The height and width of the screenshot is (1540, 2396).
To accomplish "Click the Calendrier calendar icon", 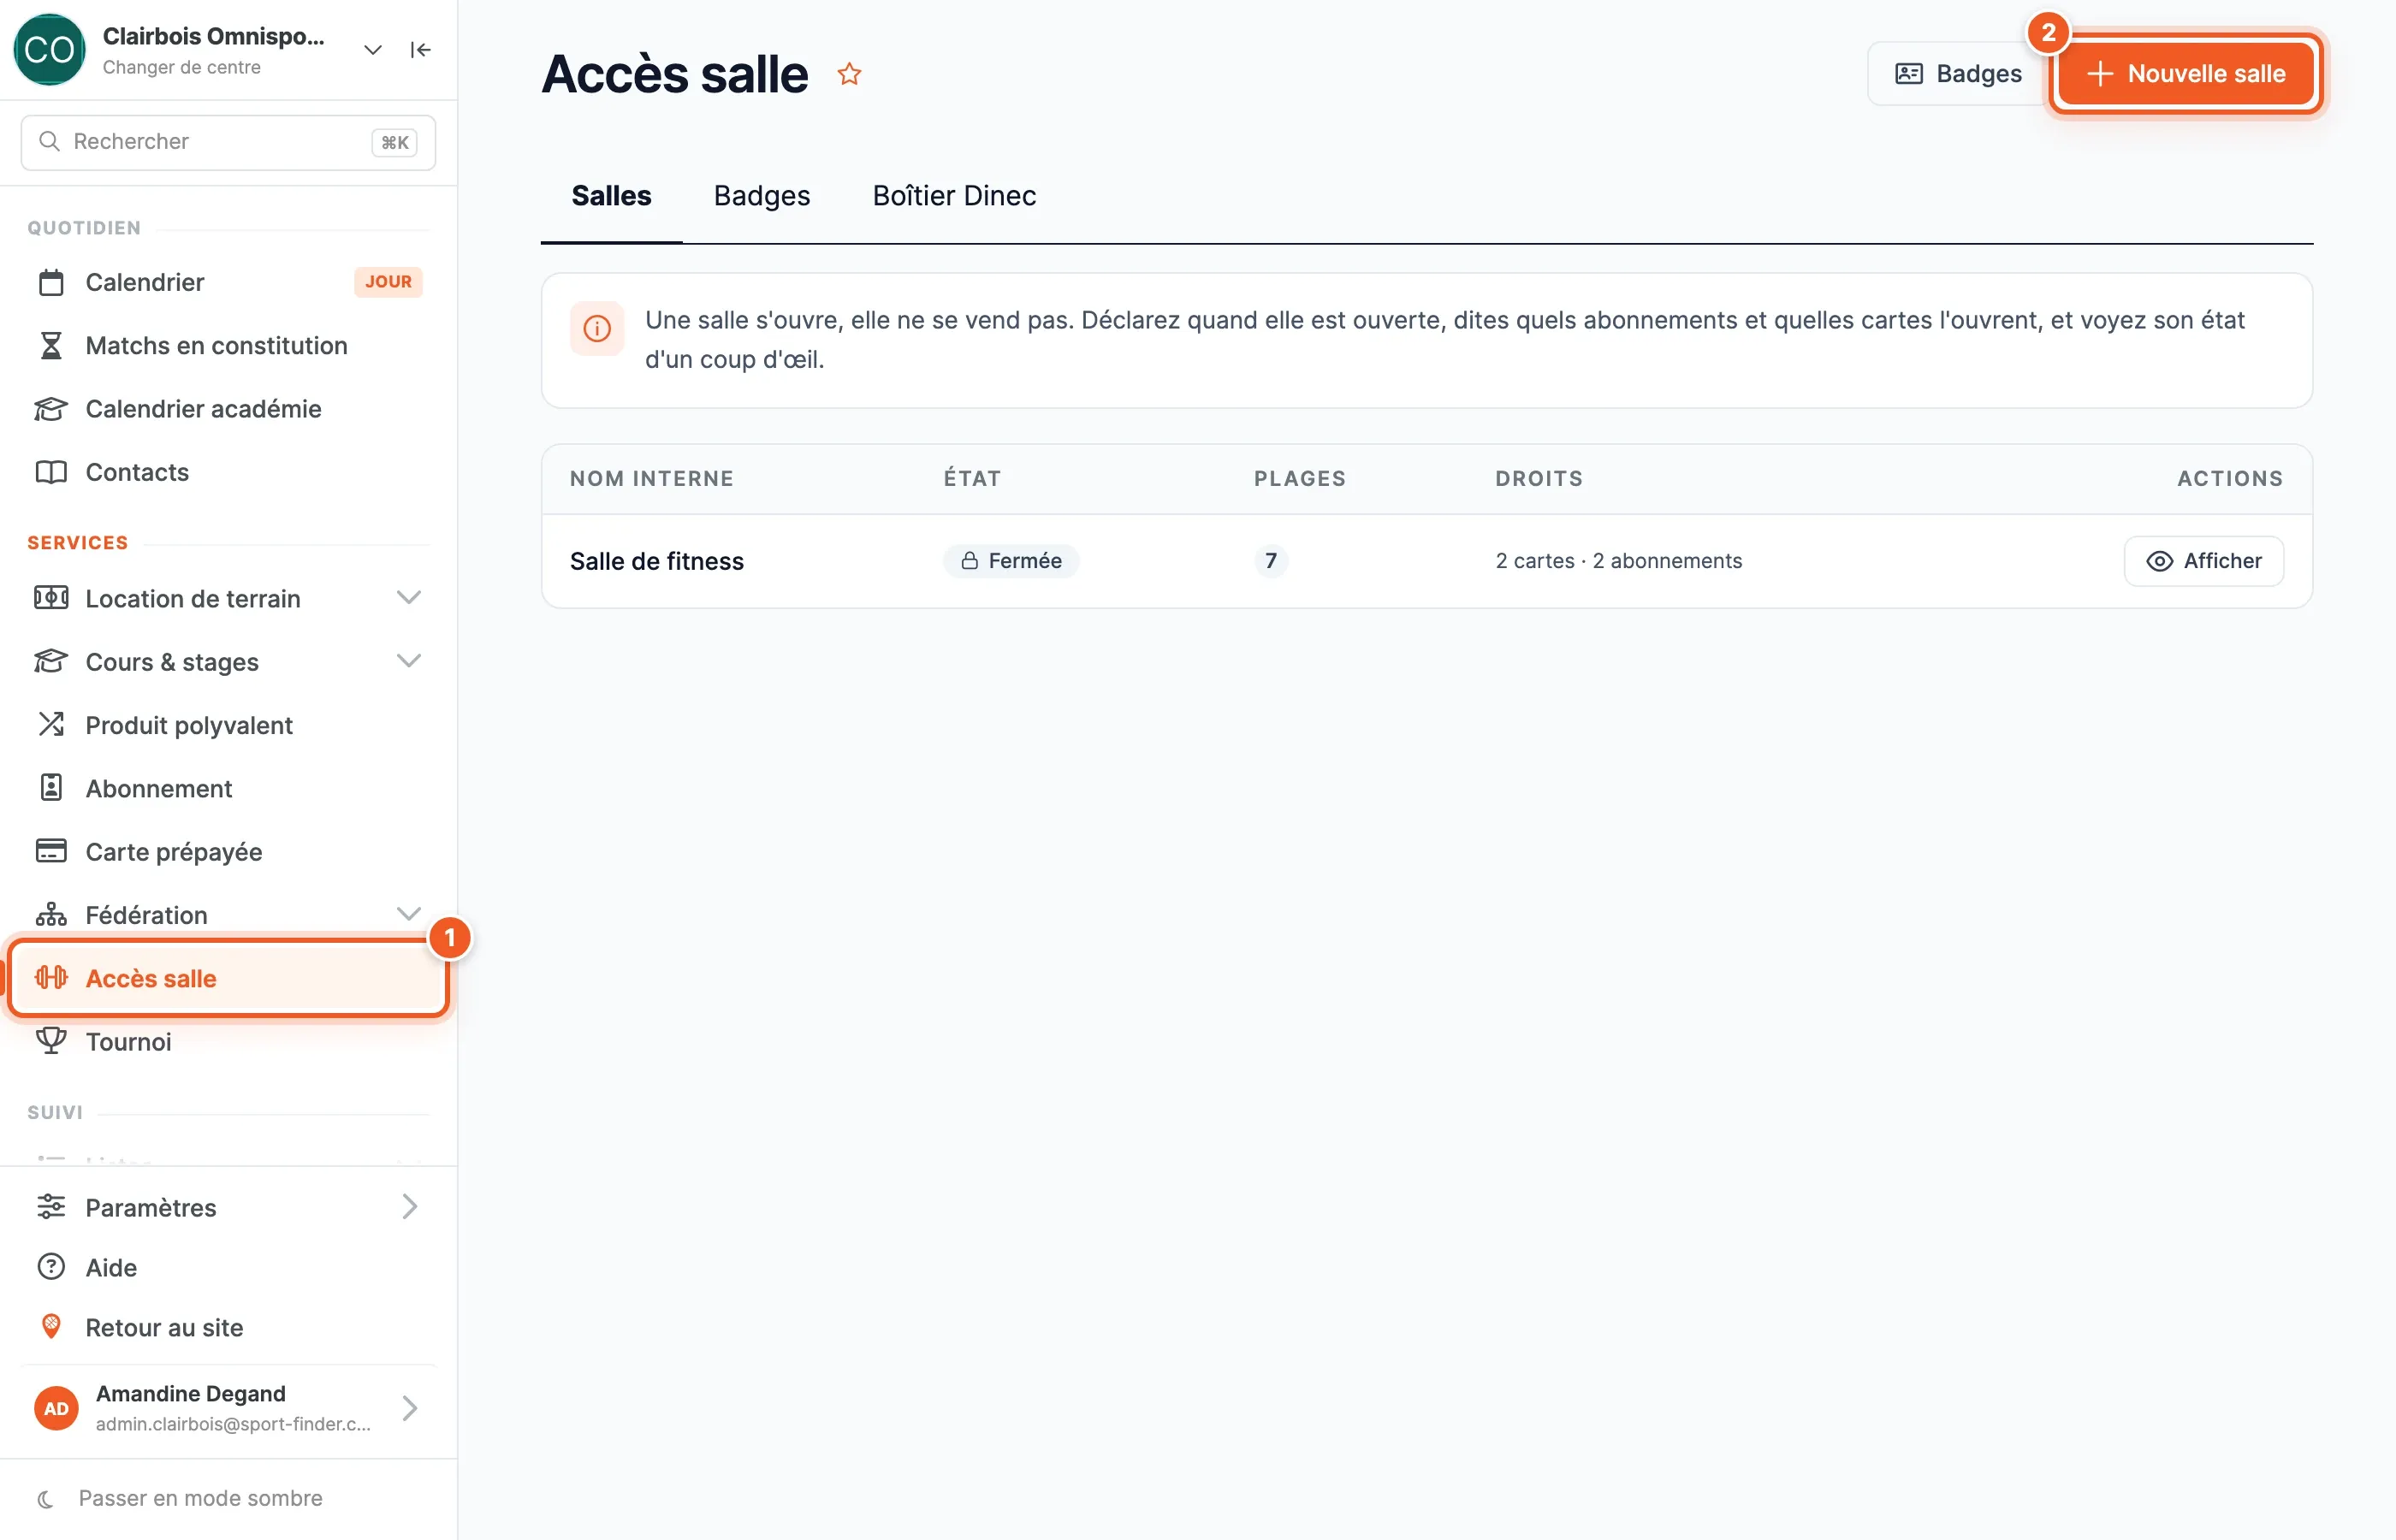I will coord(51,283).
